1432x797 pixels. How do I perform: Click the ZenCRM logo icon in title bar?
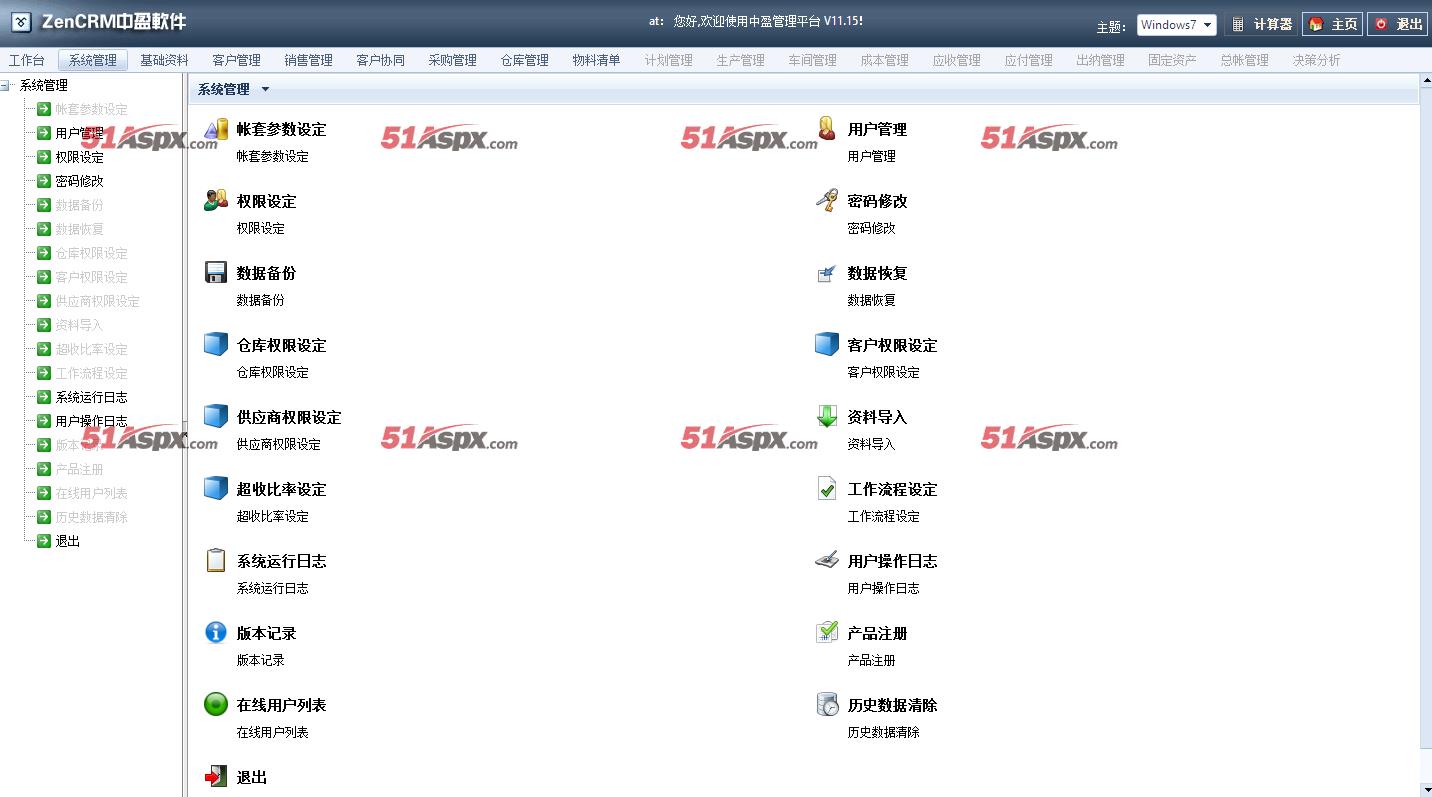tap(21, 22)
